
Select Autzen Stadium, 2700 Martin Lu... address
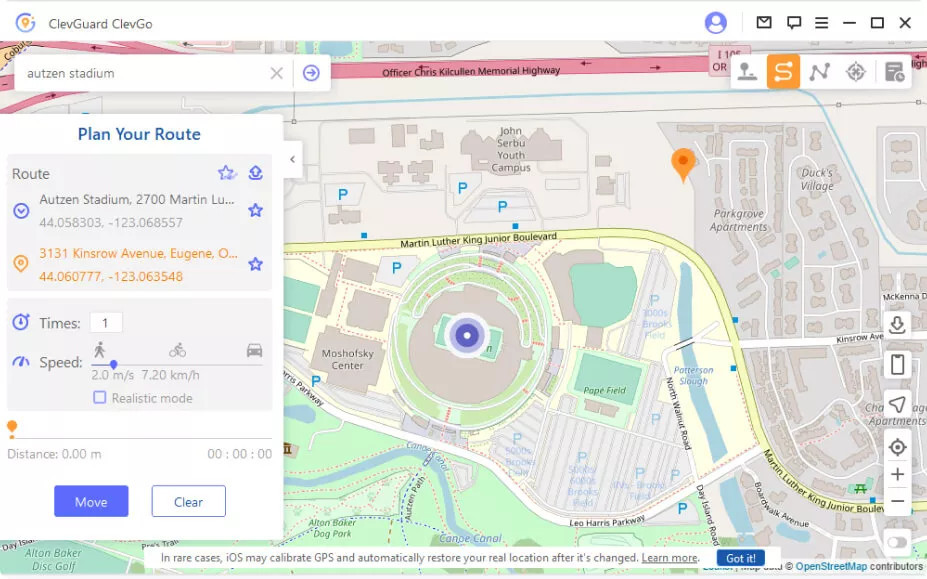pyautogui.click(x=137, y=199)
